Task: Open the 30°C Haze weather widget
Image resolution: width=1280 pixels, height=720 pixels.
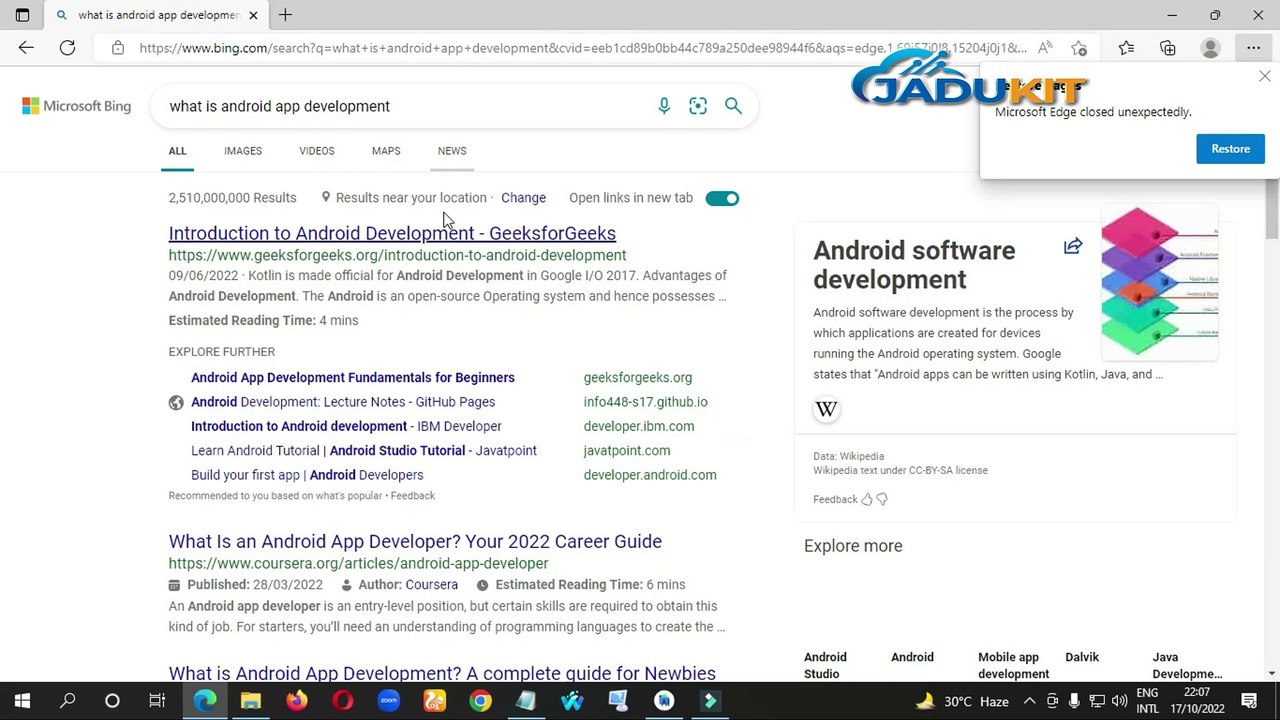Action: [x=961, y=701]
